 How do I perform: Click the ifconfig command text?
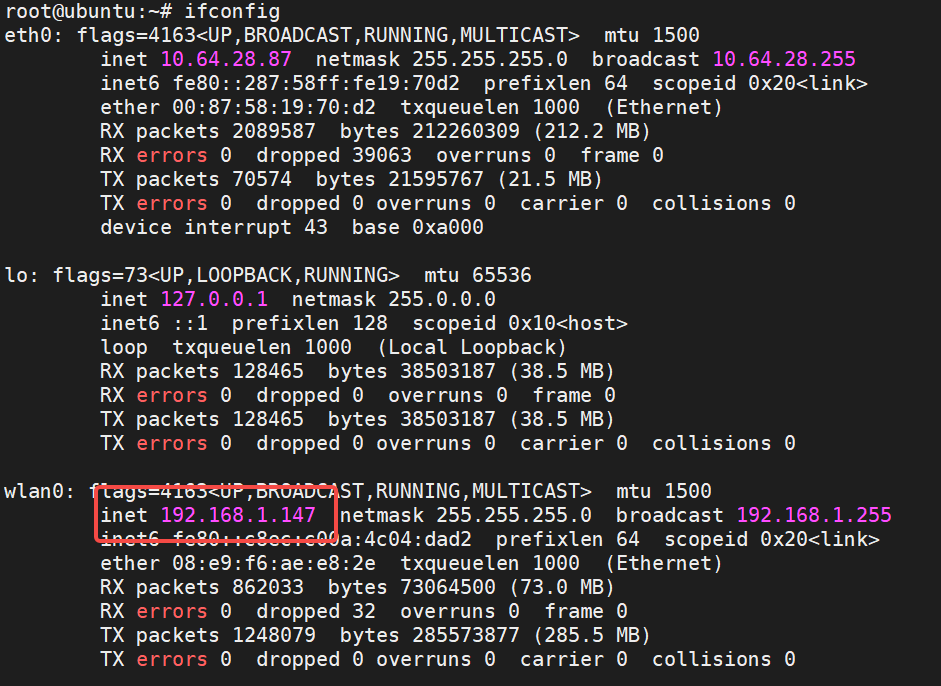[x=232, y=11]
